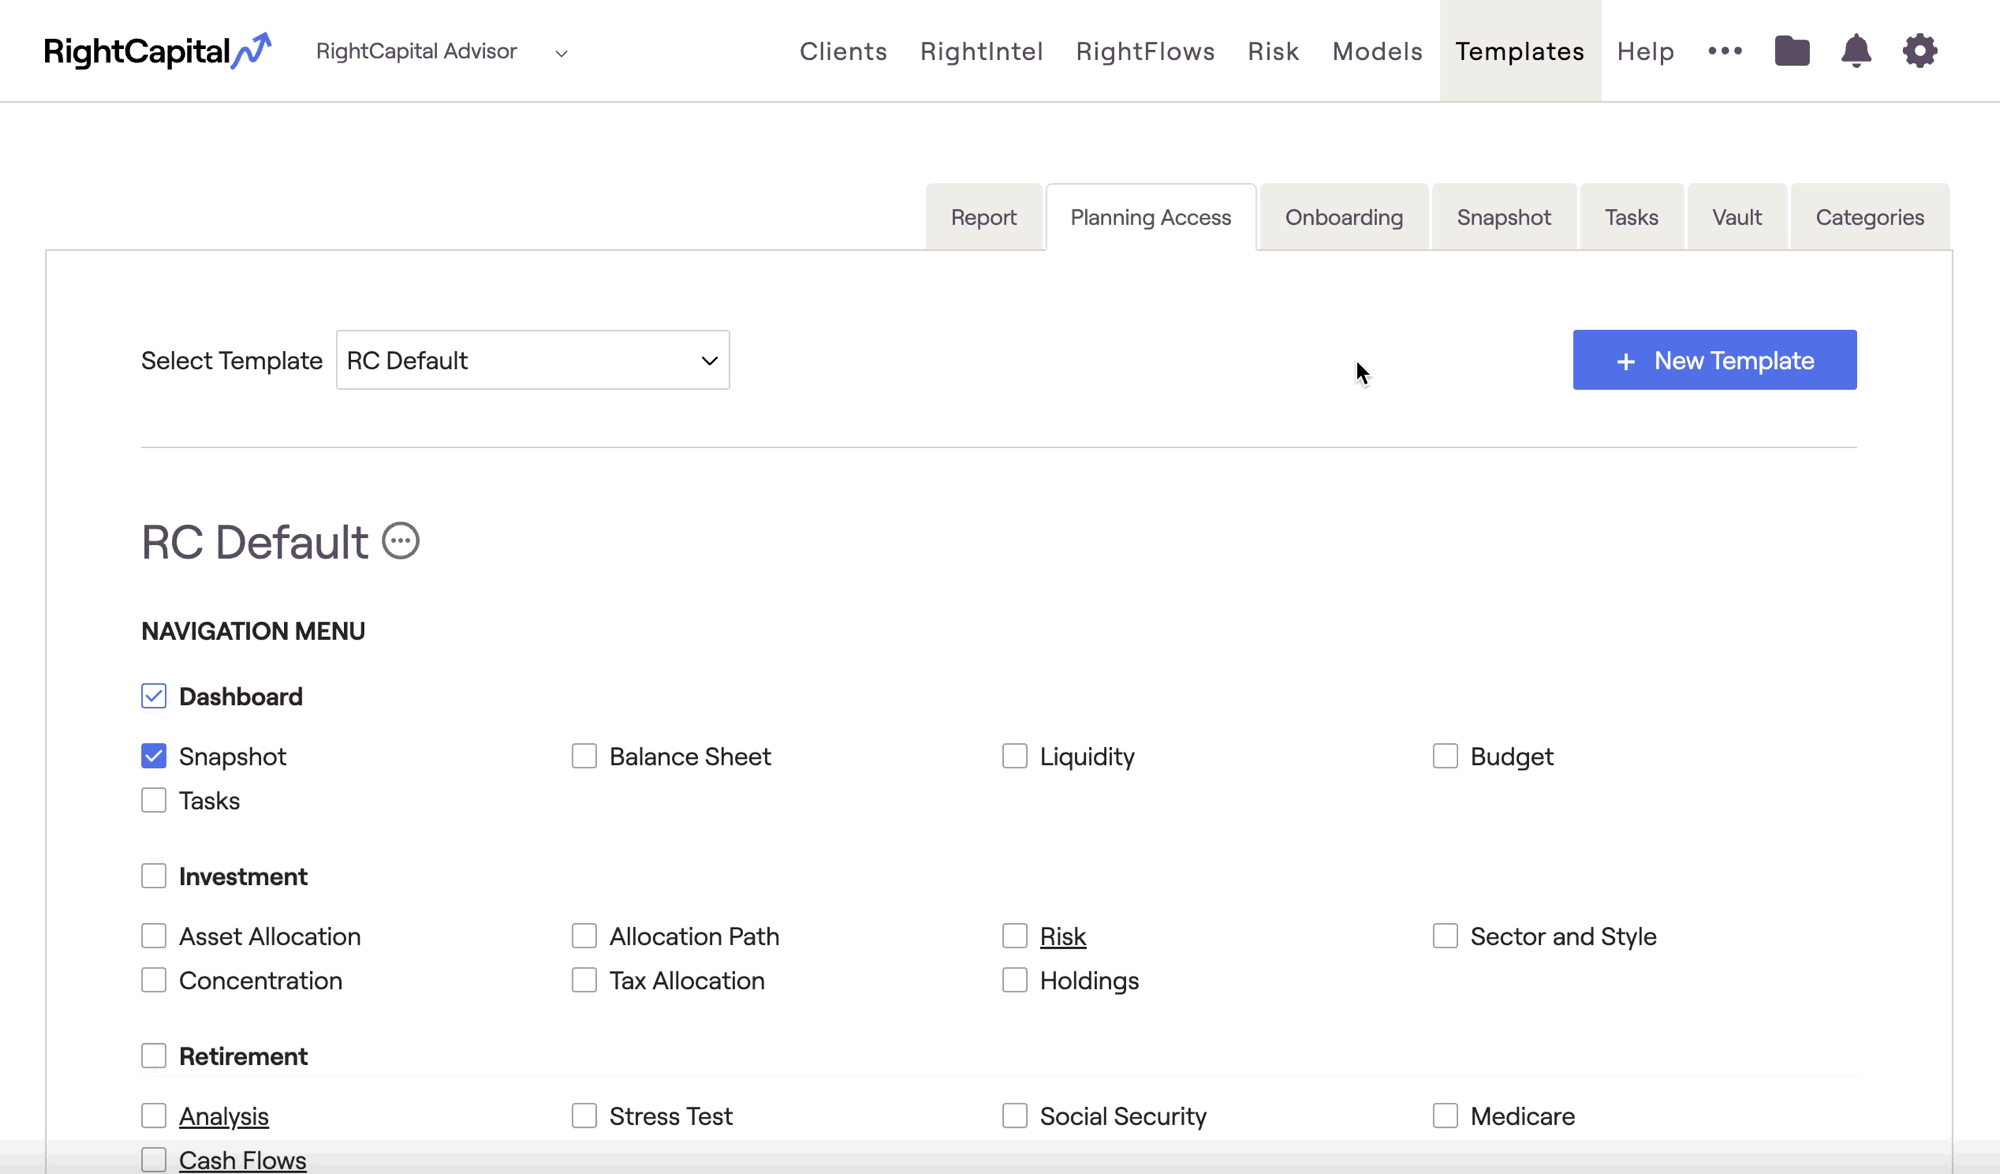The image size is (2000, 1174).
Task: Switch to the Tasks tab
Action: (1632, 217)
